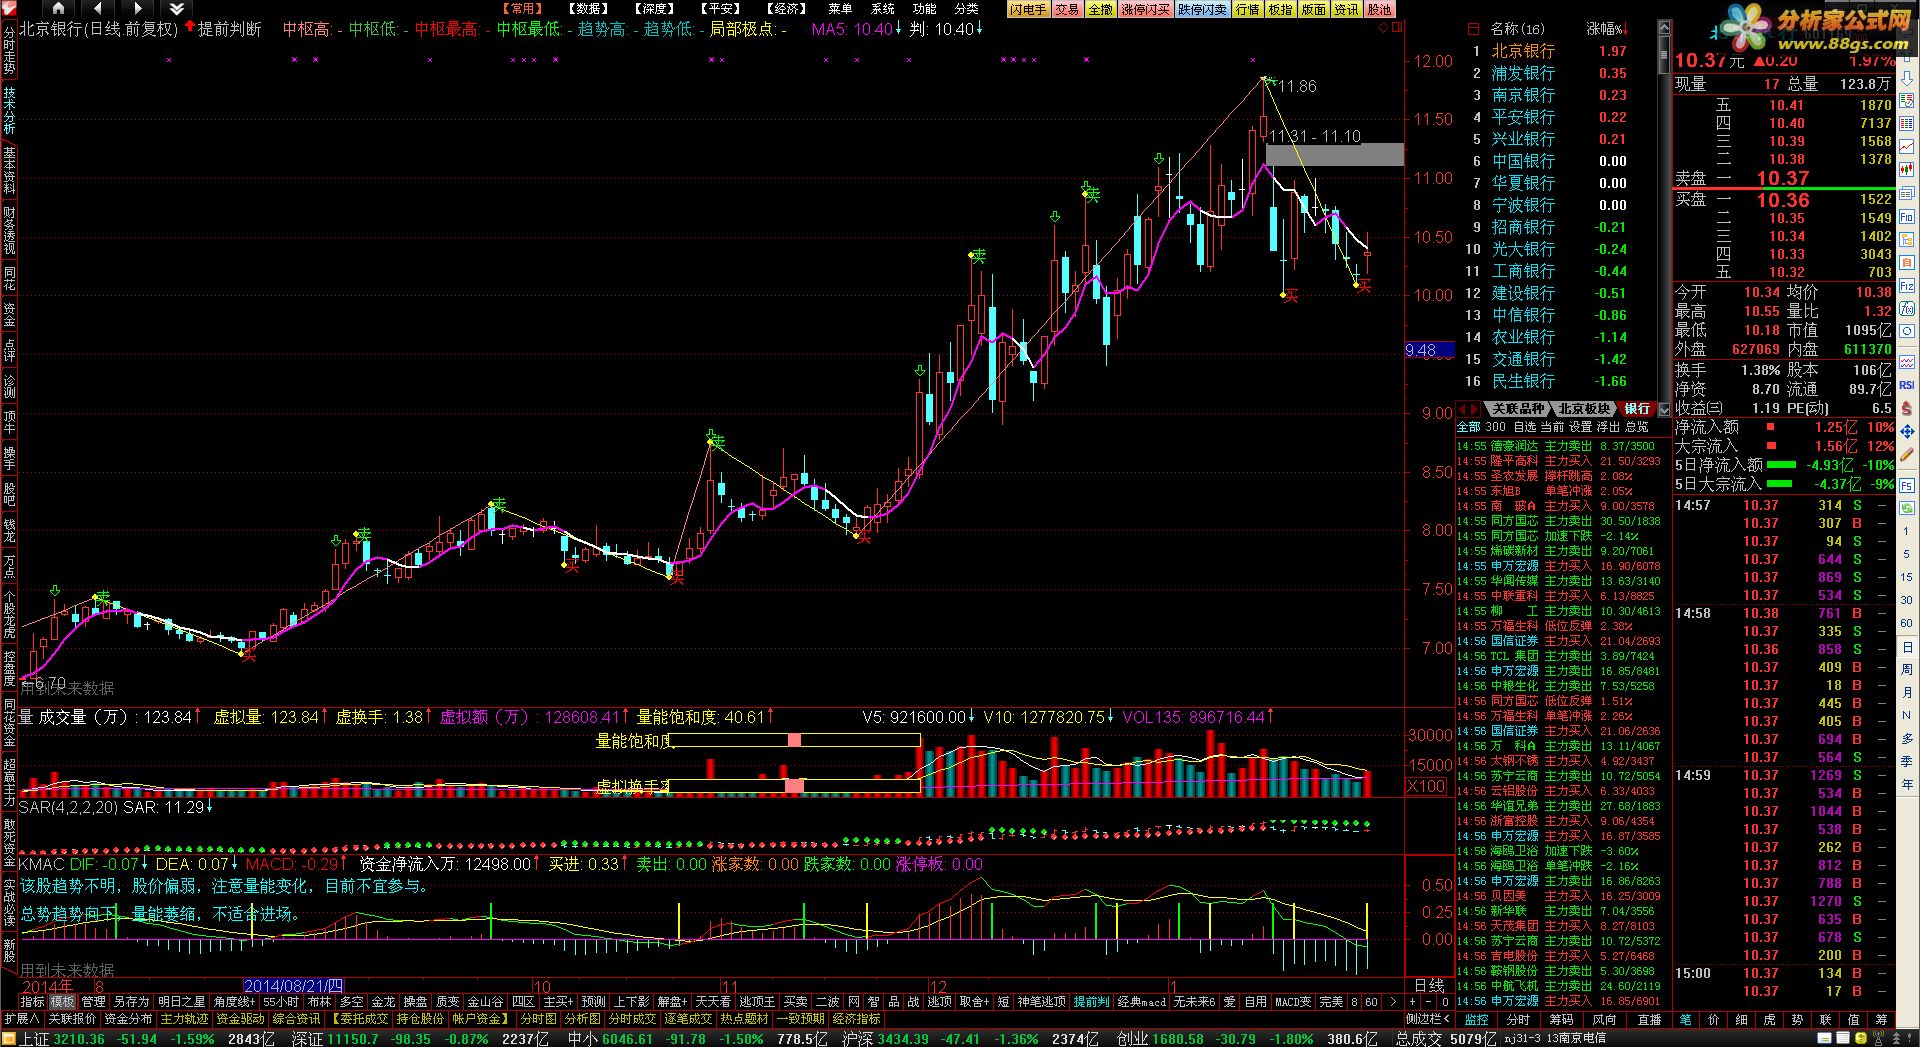Expand indicator list with > arrow
This screenshot has width=1920, height=1047.
(1392, 1002)
